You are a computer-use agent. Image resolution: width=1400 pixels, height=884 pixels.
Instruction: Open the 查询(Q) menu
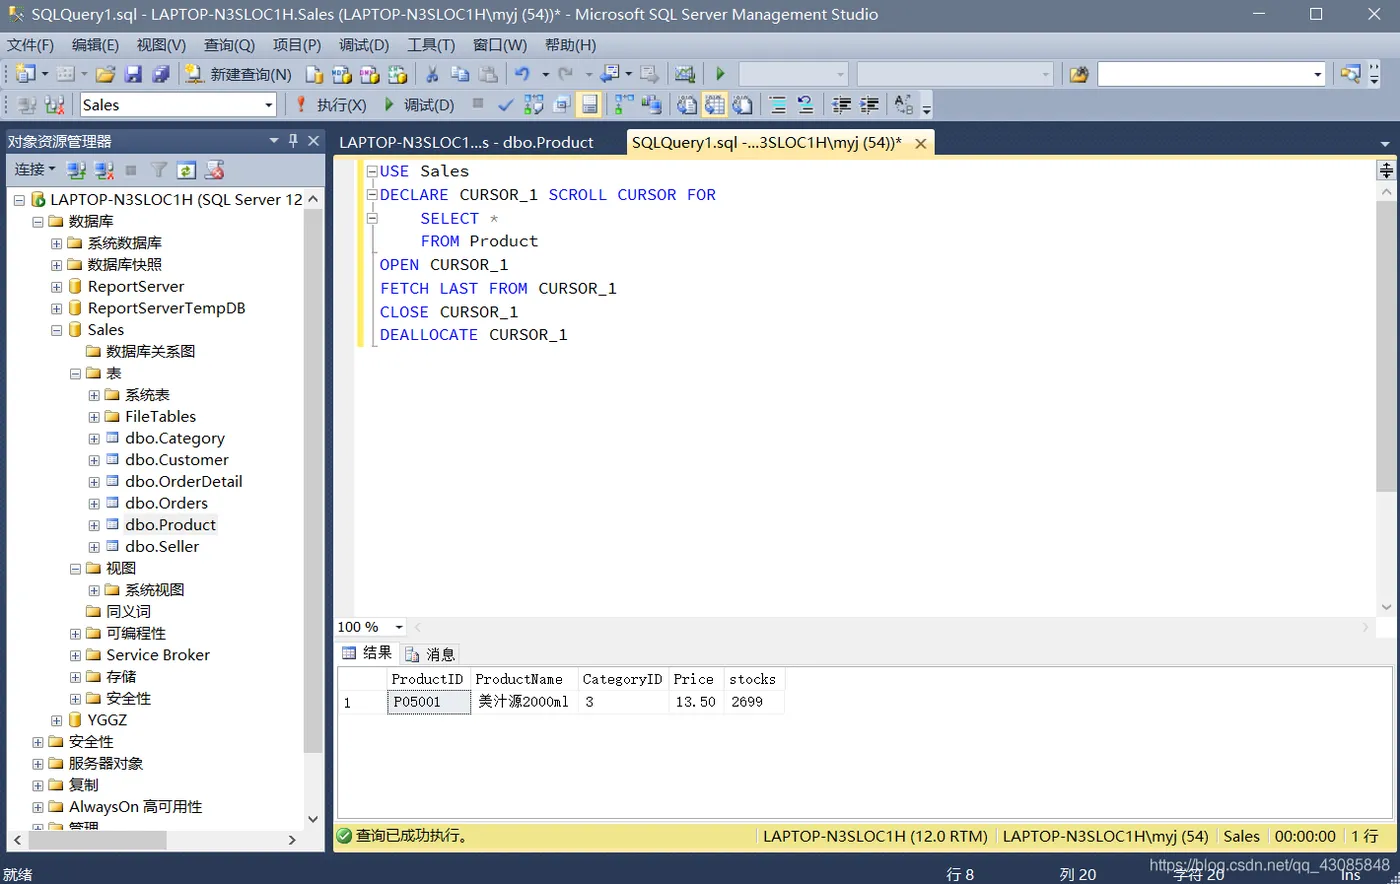[229, 45]
